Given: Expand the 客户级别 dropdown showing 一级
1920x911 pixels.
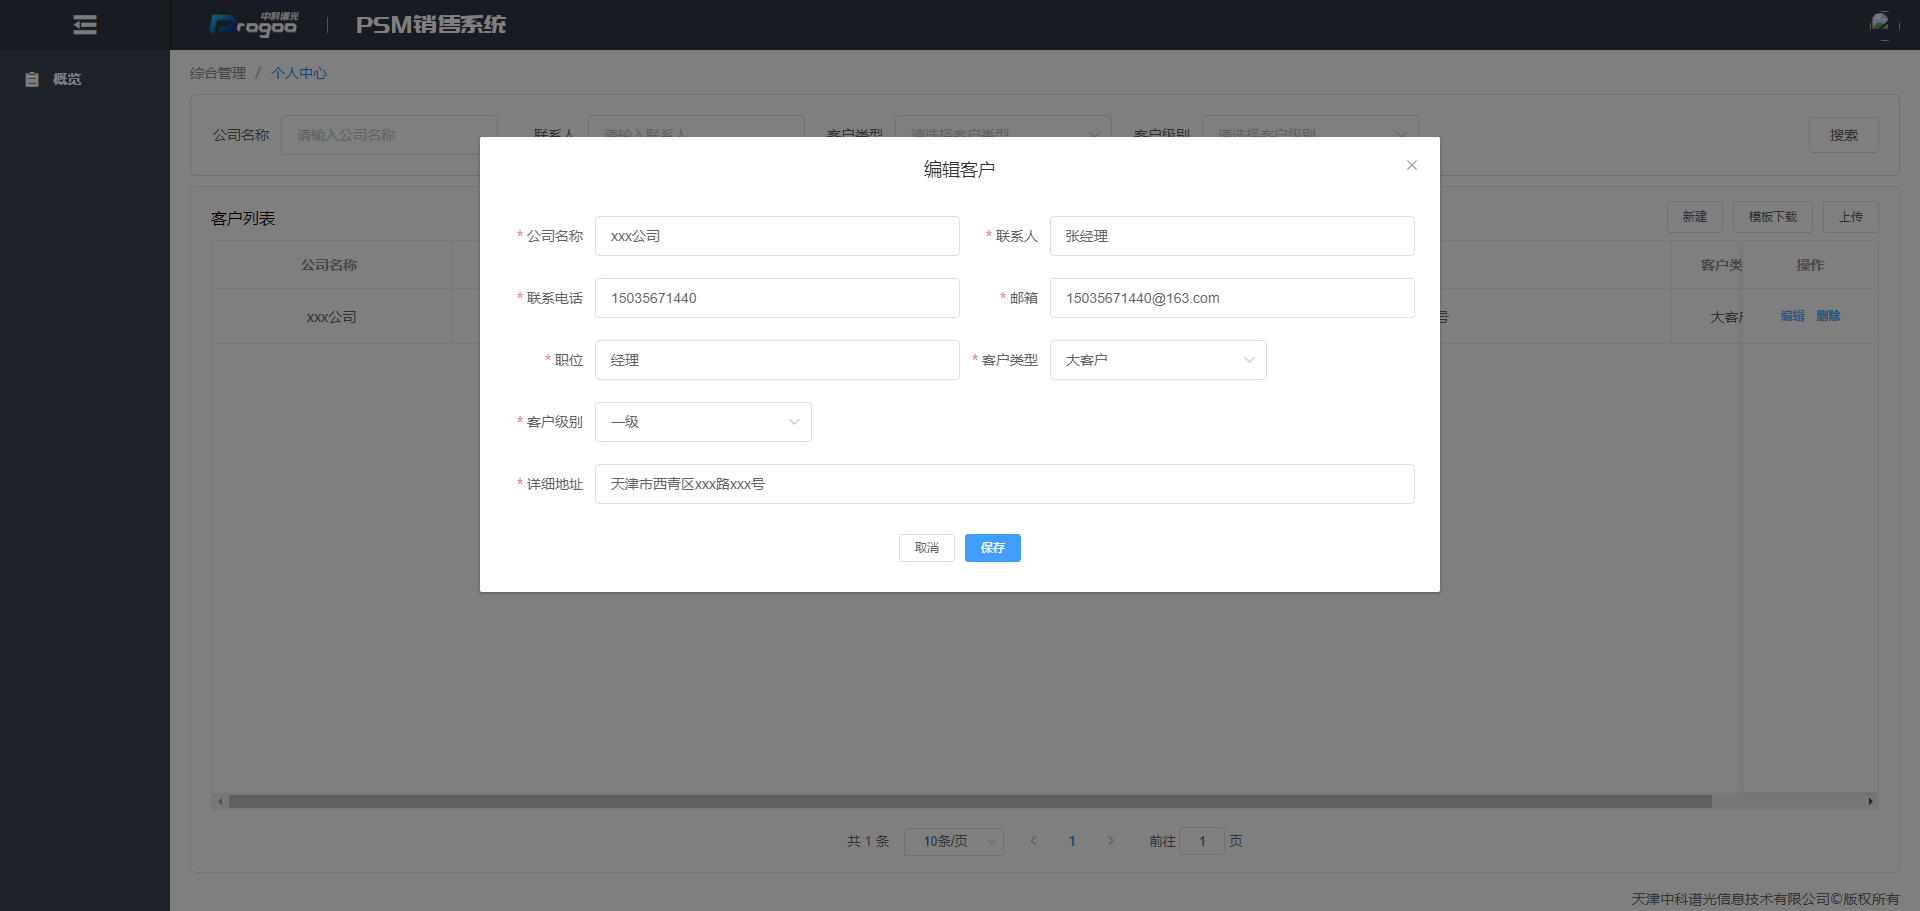Looking at the screenshot, I should pyautogui.click(x=703, y=422).
